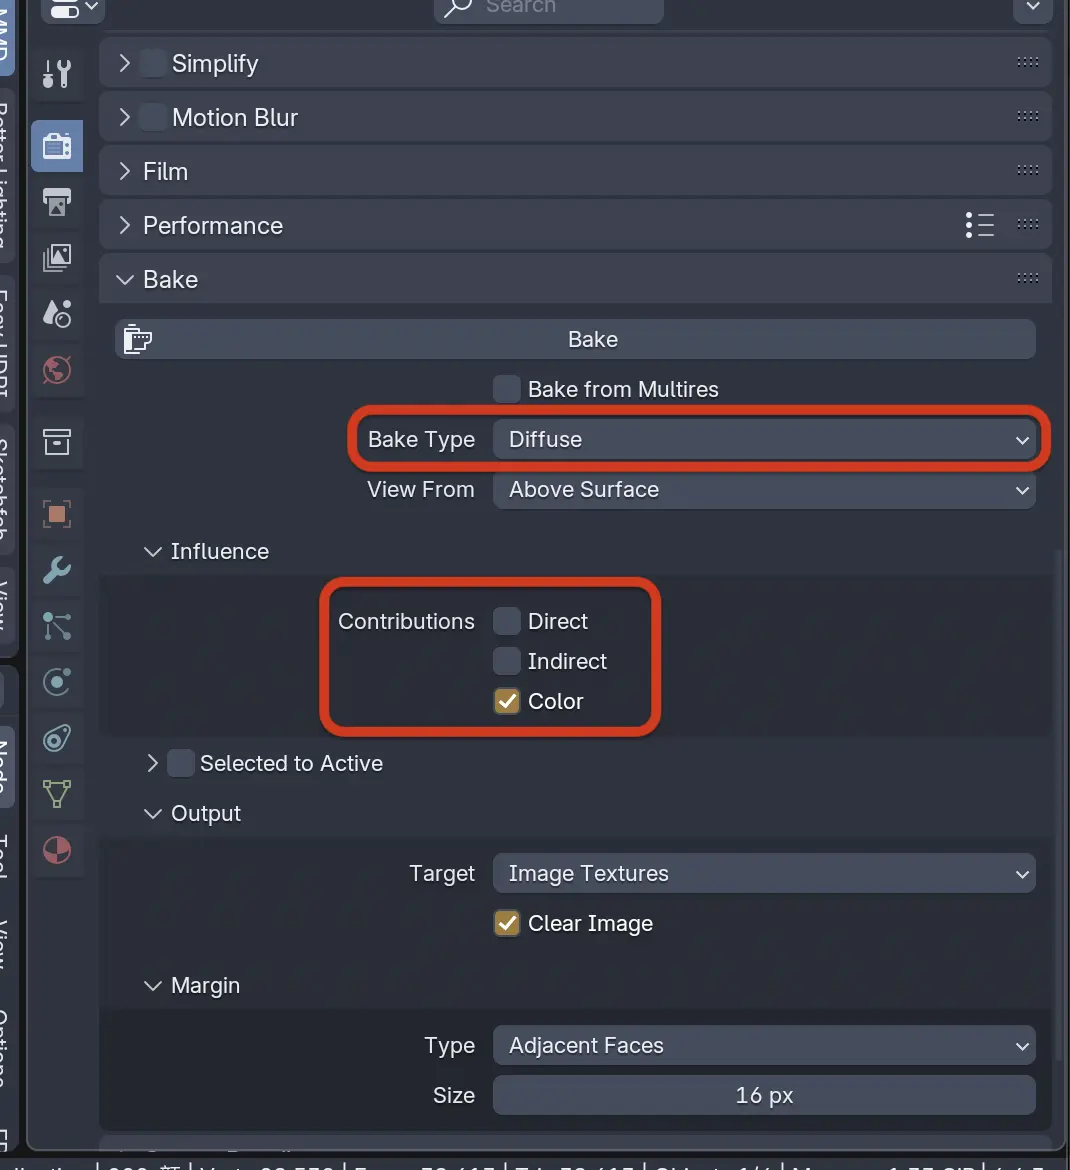Viewport: 1070px width, 1170px height.
Task: Click the Search field in properties
Action: click(548, 9)
